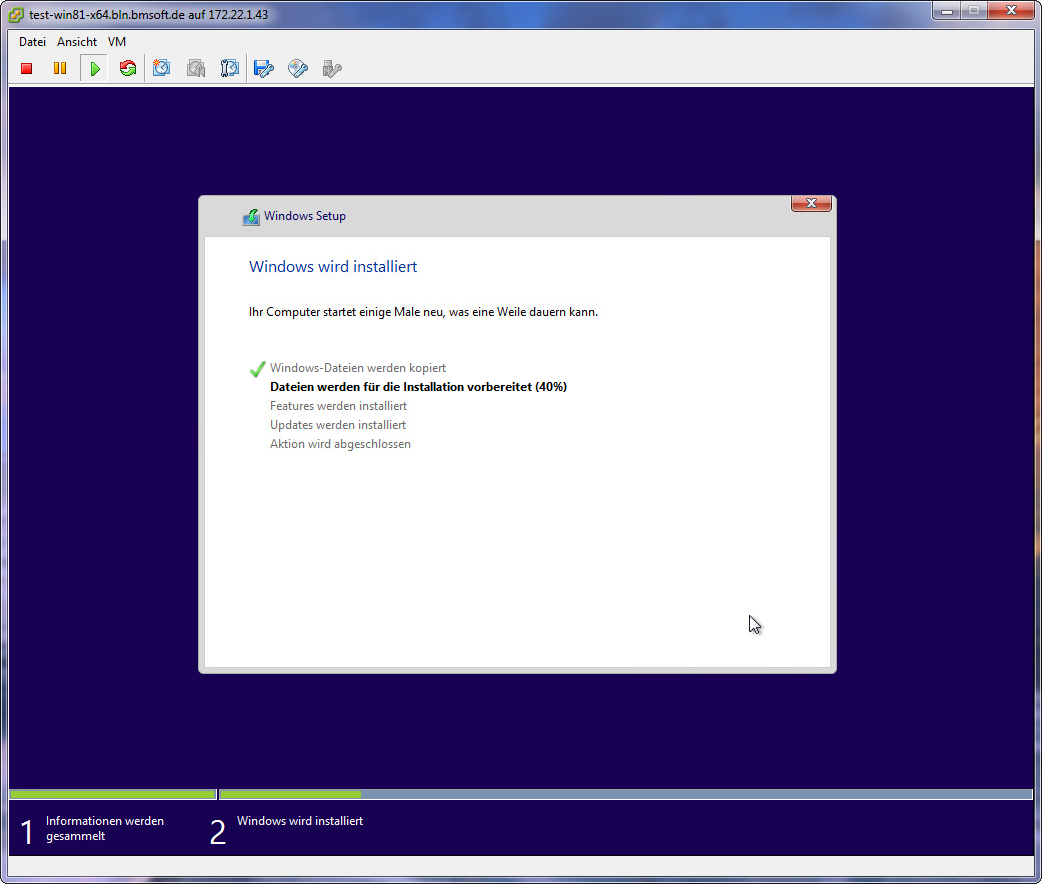Image resolution: width=1042 pixels, height=884 pixels.
Task: Suspend the VM using the pause icon
Action: coord(60,68)
